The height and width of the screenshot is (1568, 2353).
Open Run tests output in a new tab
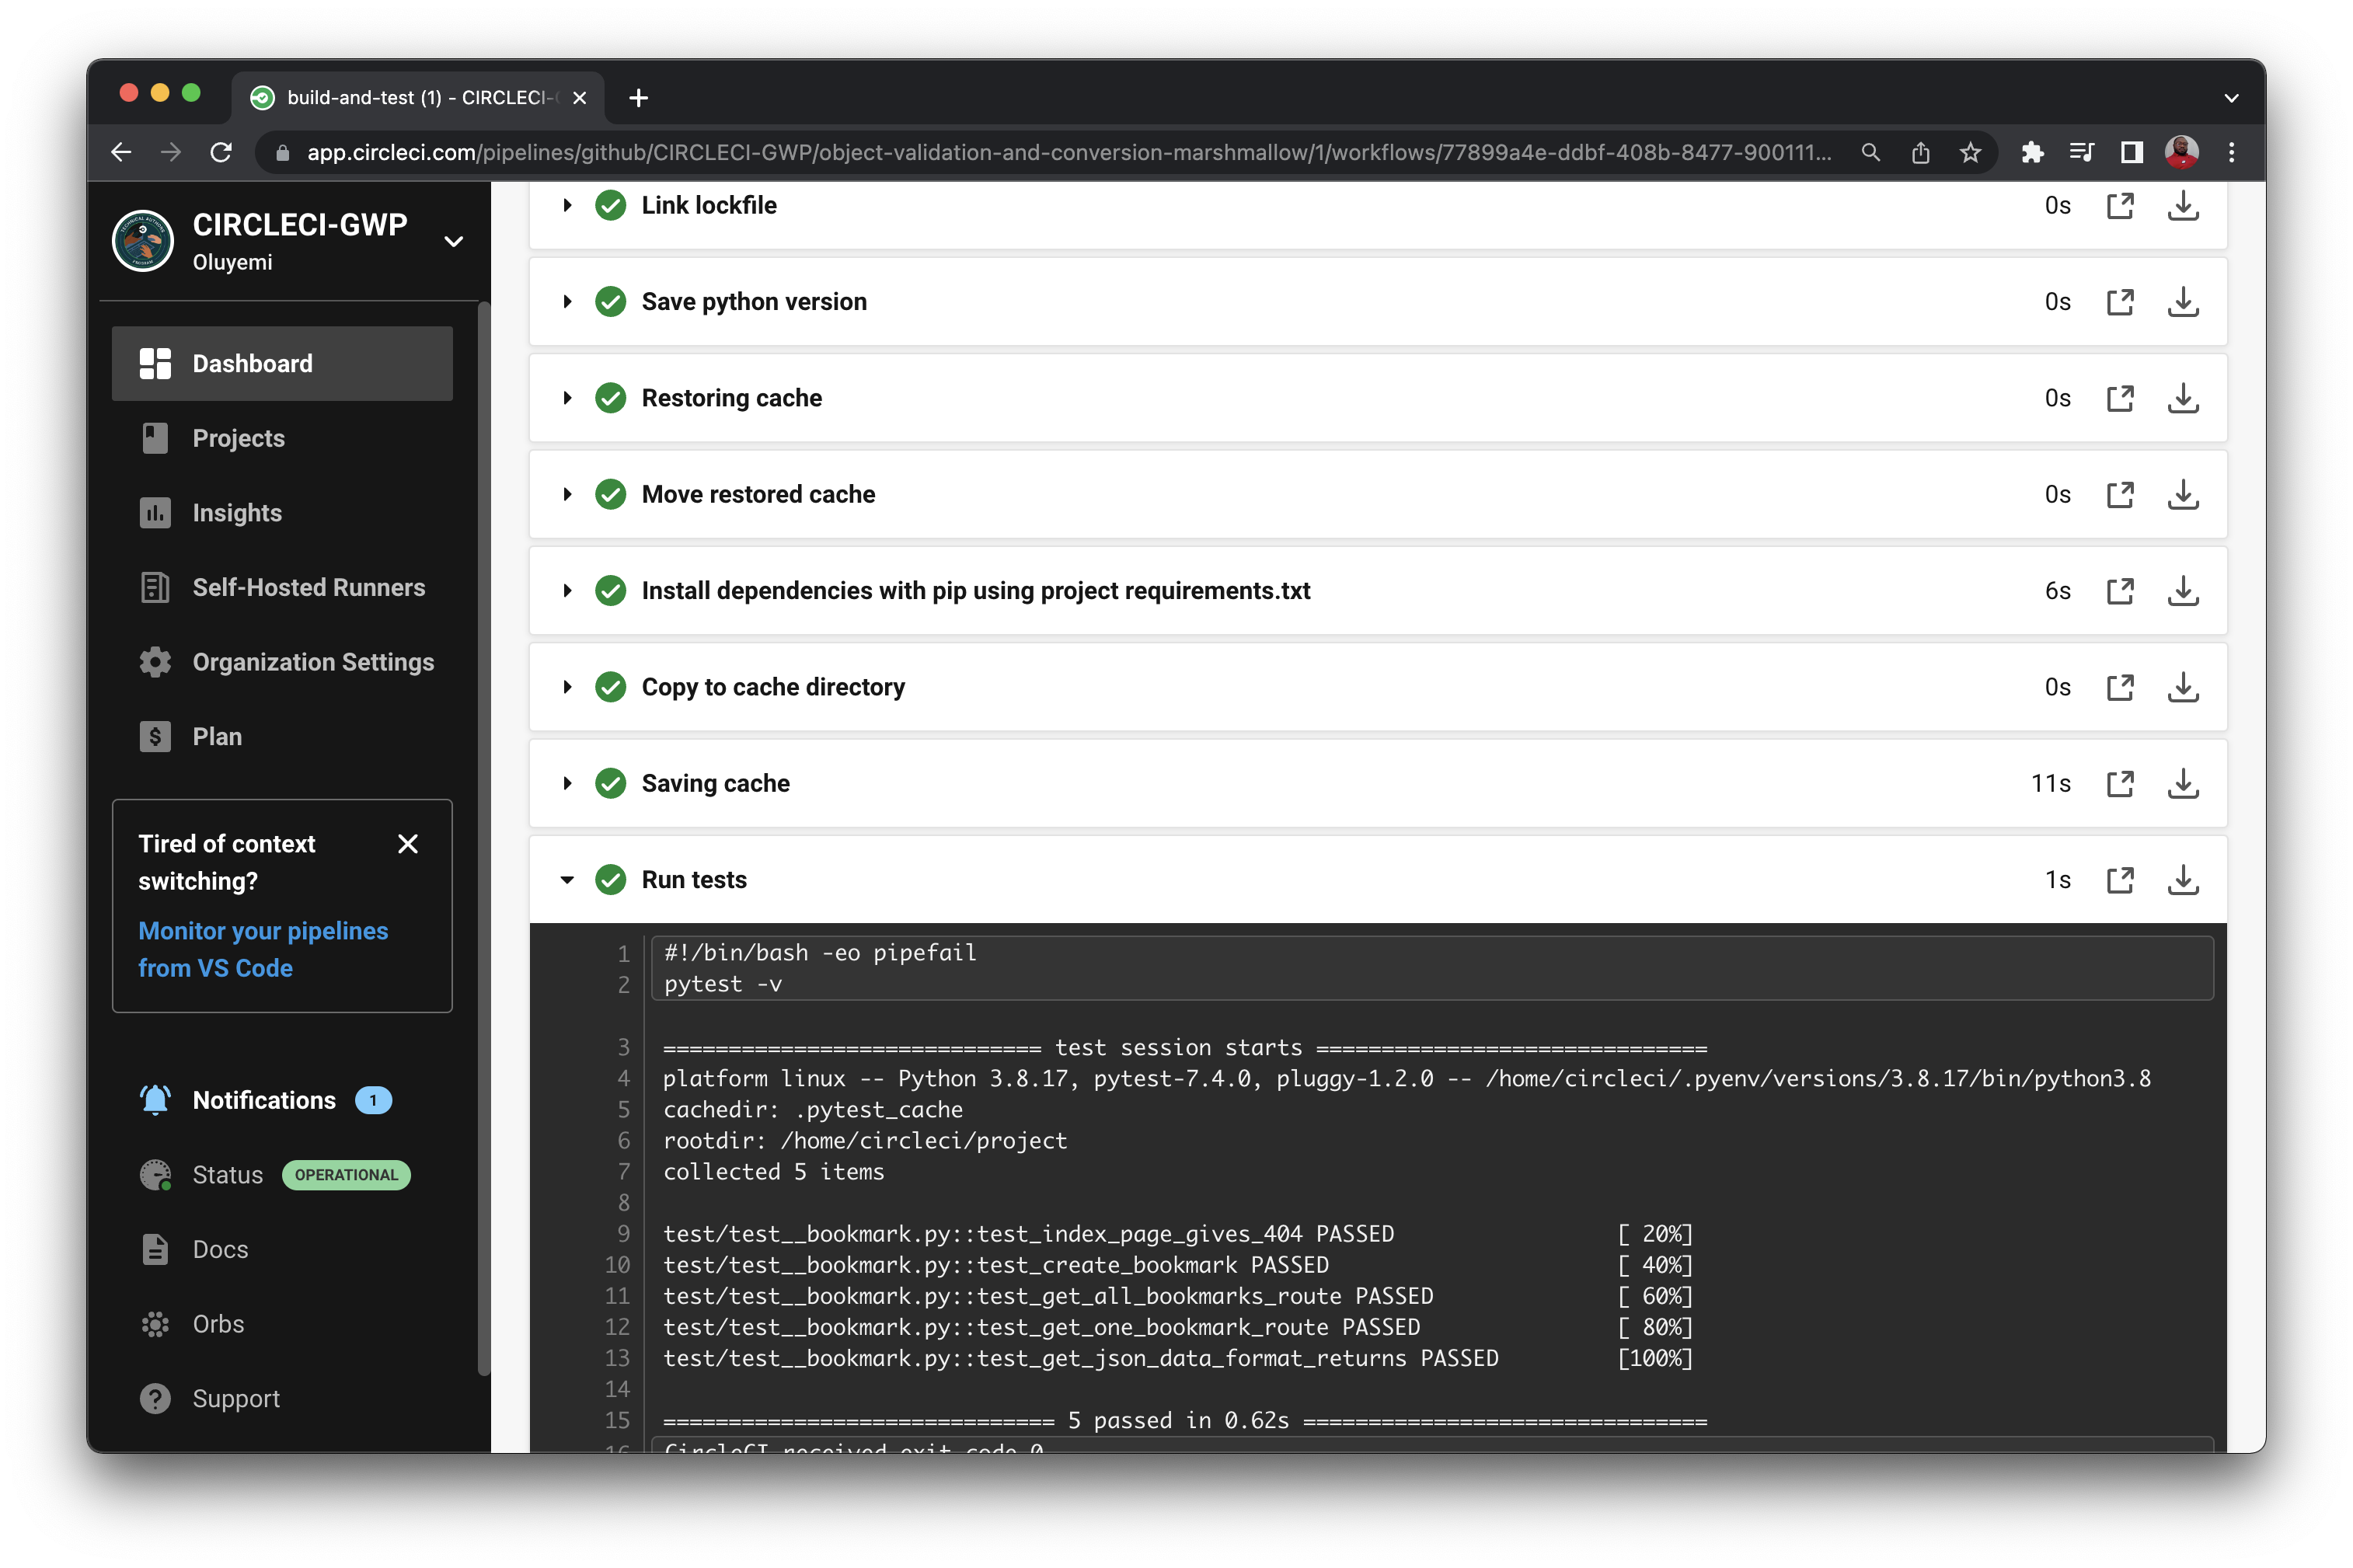[x=2122, y=880]
